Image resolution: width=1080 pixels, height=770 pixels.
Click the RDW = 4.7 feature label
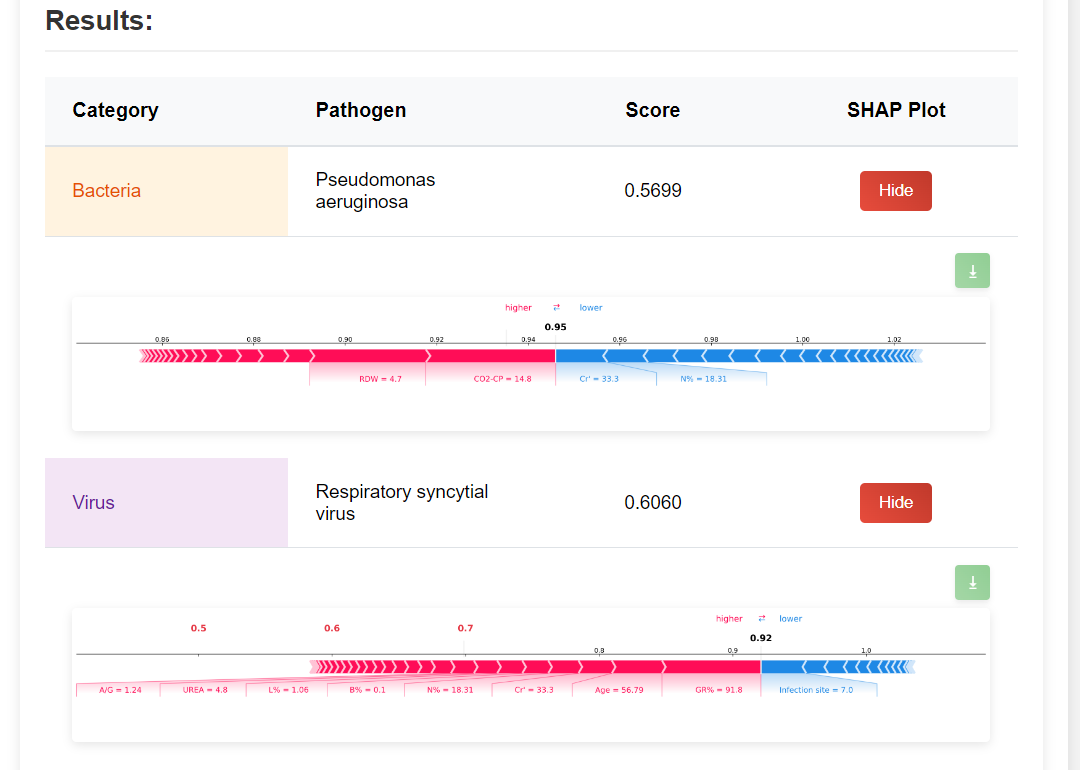(380, 379)
